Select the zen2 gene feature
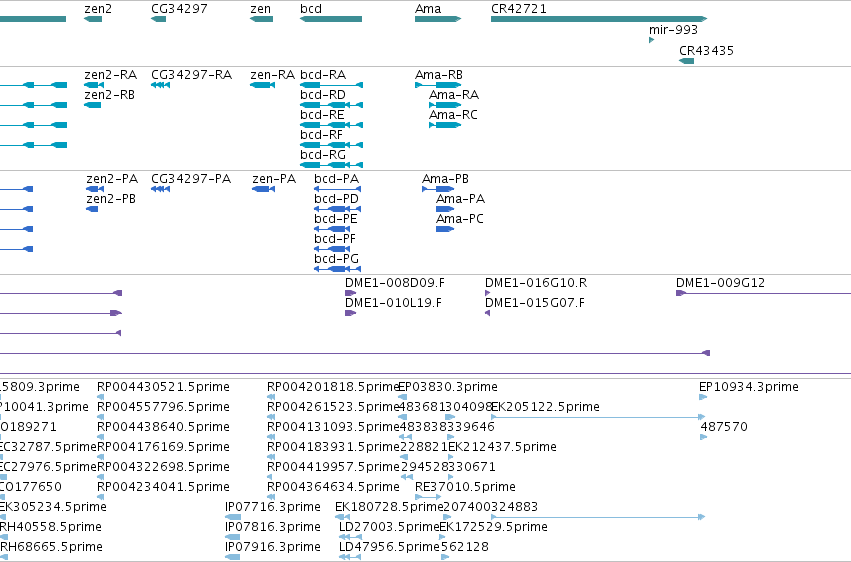 93,19
